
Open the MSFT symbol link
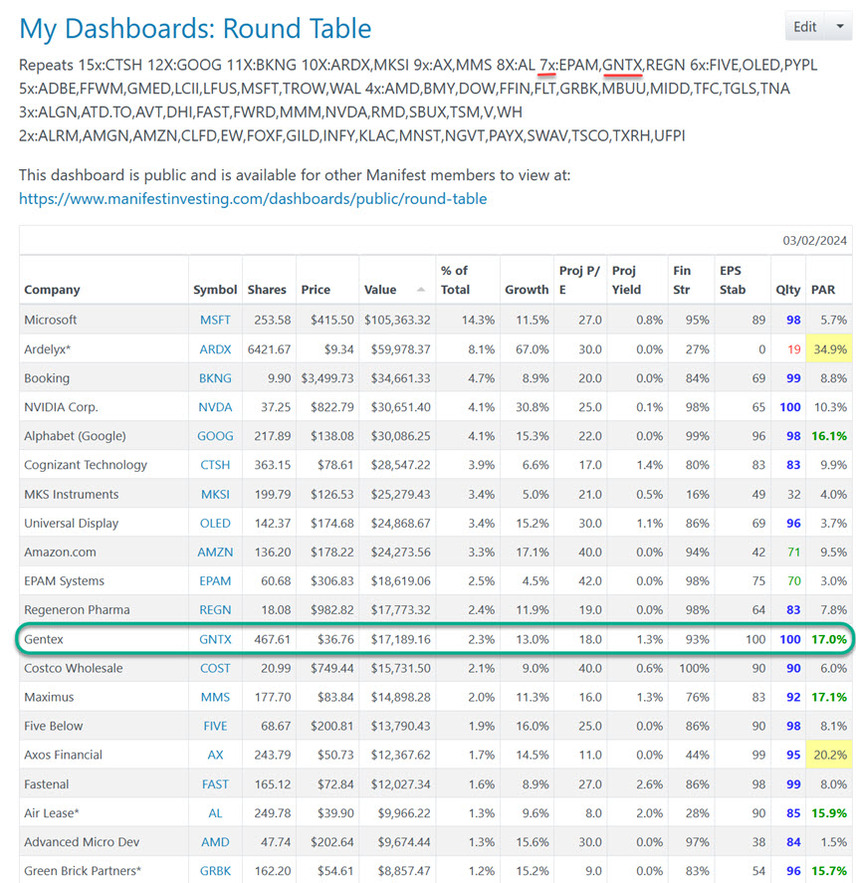tap(215, 320)
